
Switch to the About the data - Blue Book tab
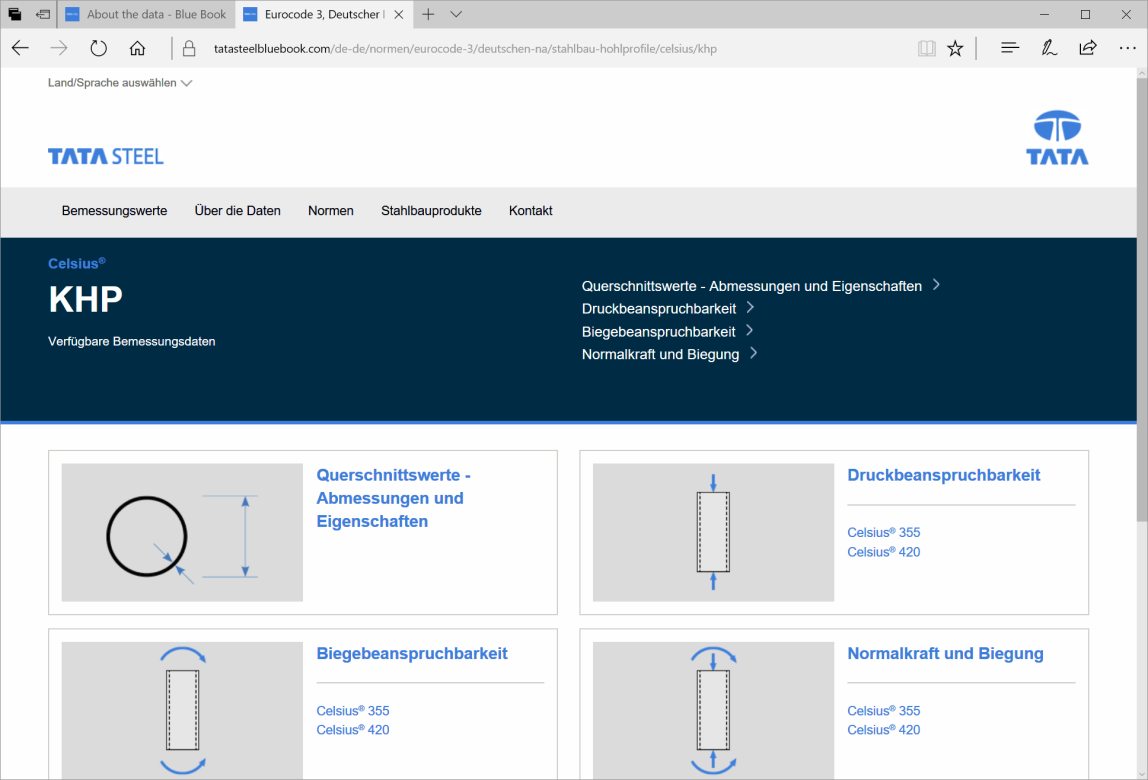pos(146,14)
